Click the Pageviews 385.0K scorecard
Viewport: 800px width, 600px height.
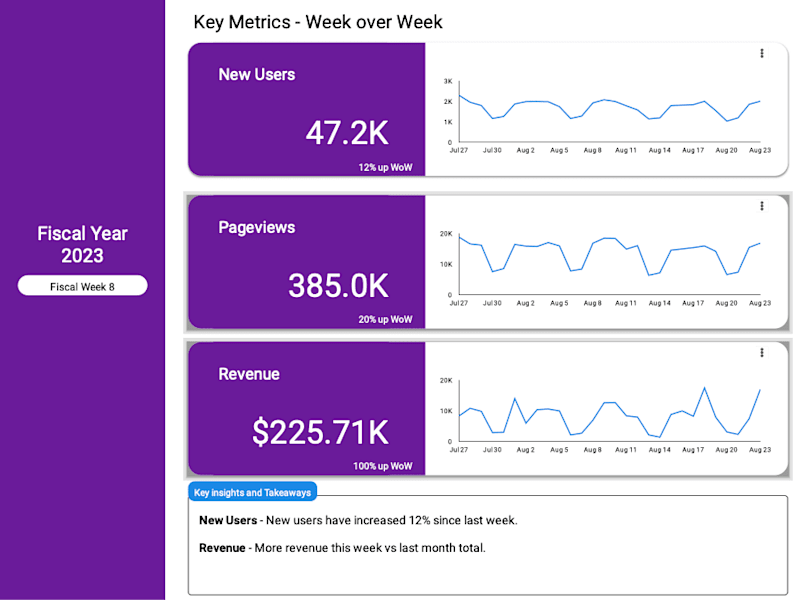[307, 262]
